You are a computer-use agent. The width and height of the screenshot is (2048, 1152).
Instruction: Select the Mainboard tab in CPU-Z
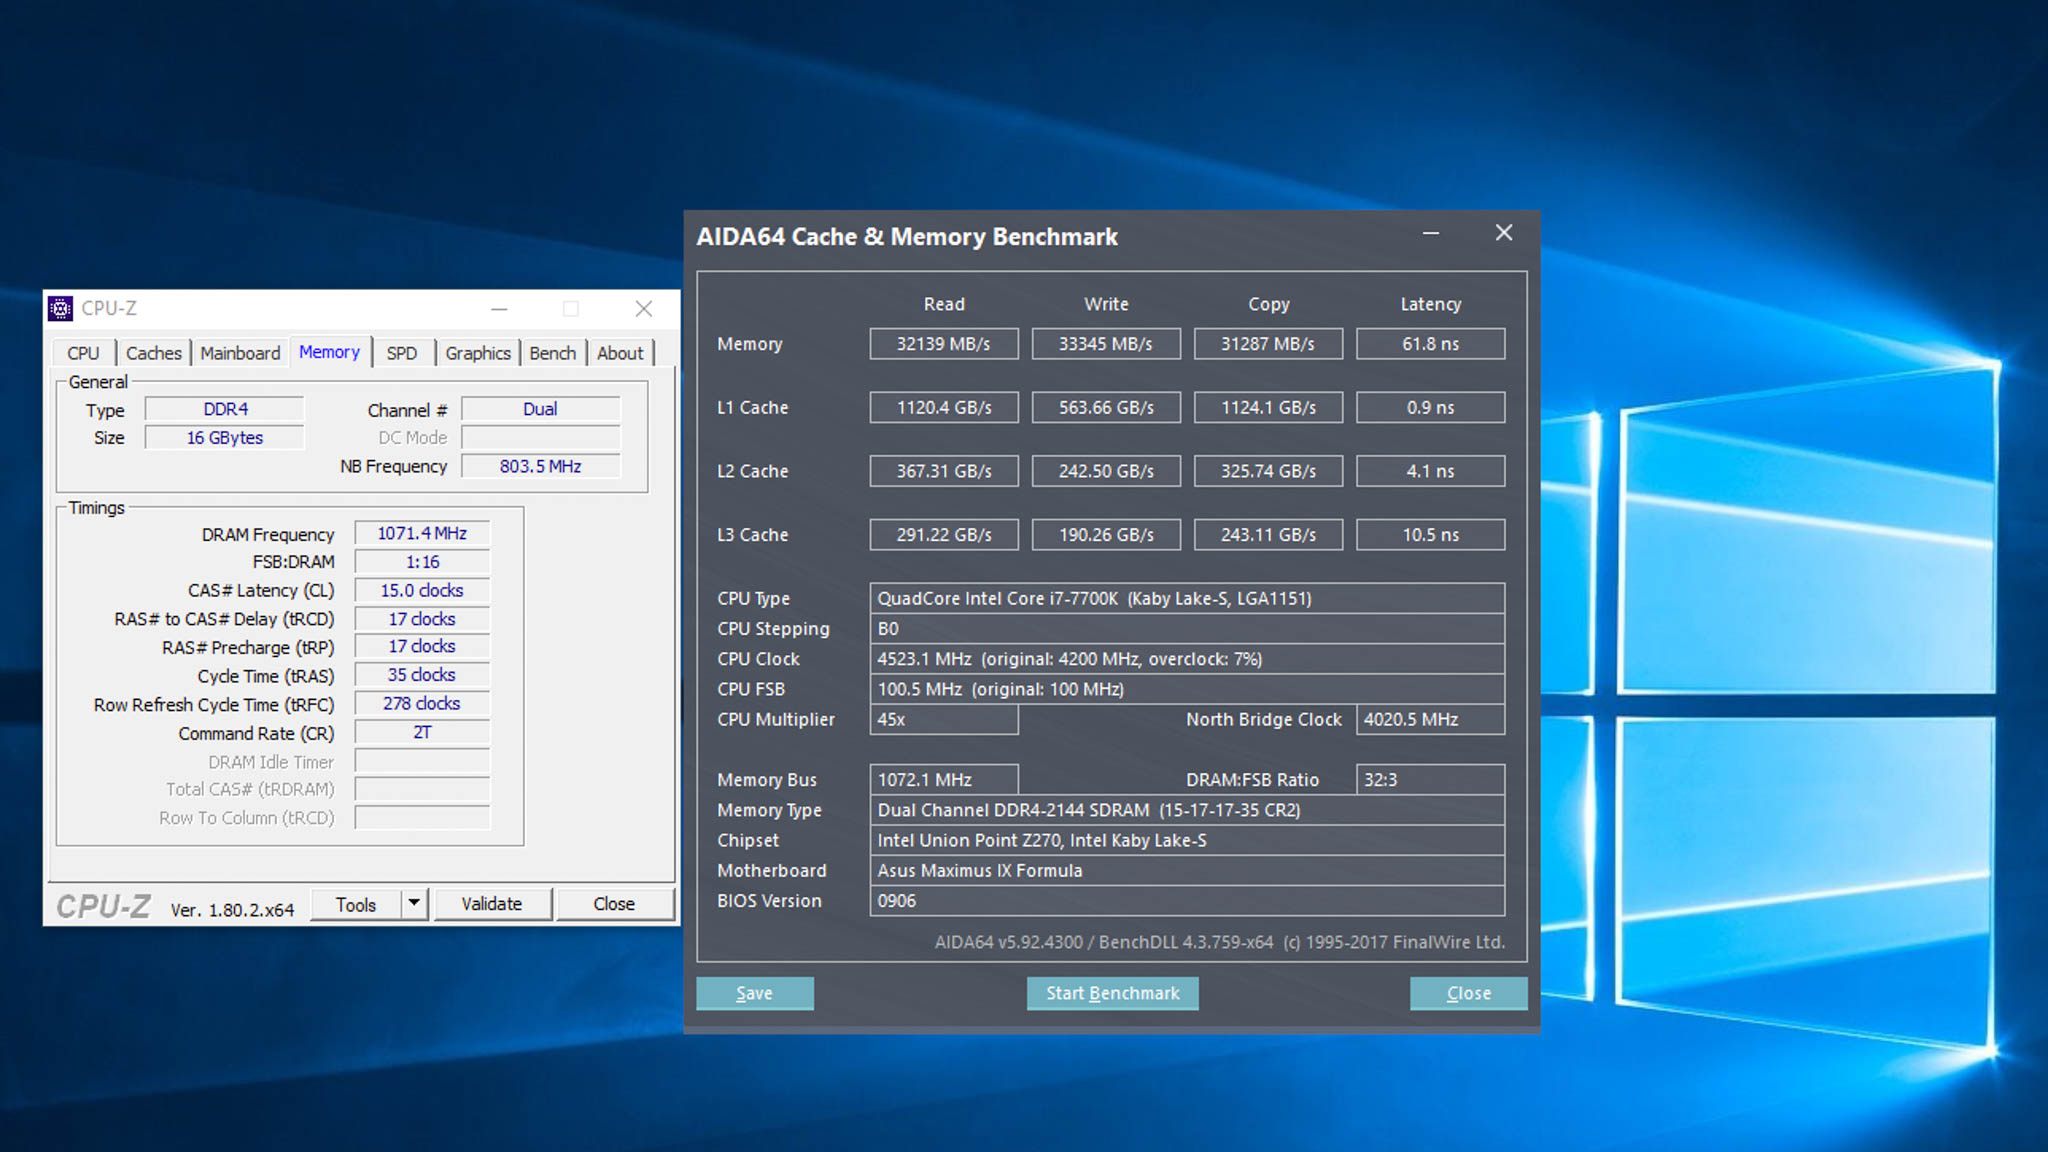coord(240,353)
